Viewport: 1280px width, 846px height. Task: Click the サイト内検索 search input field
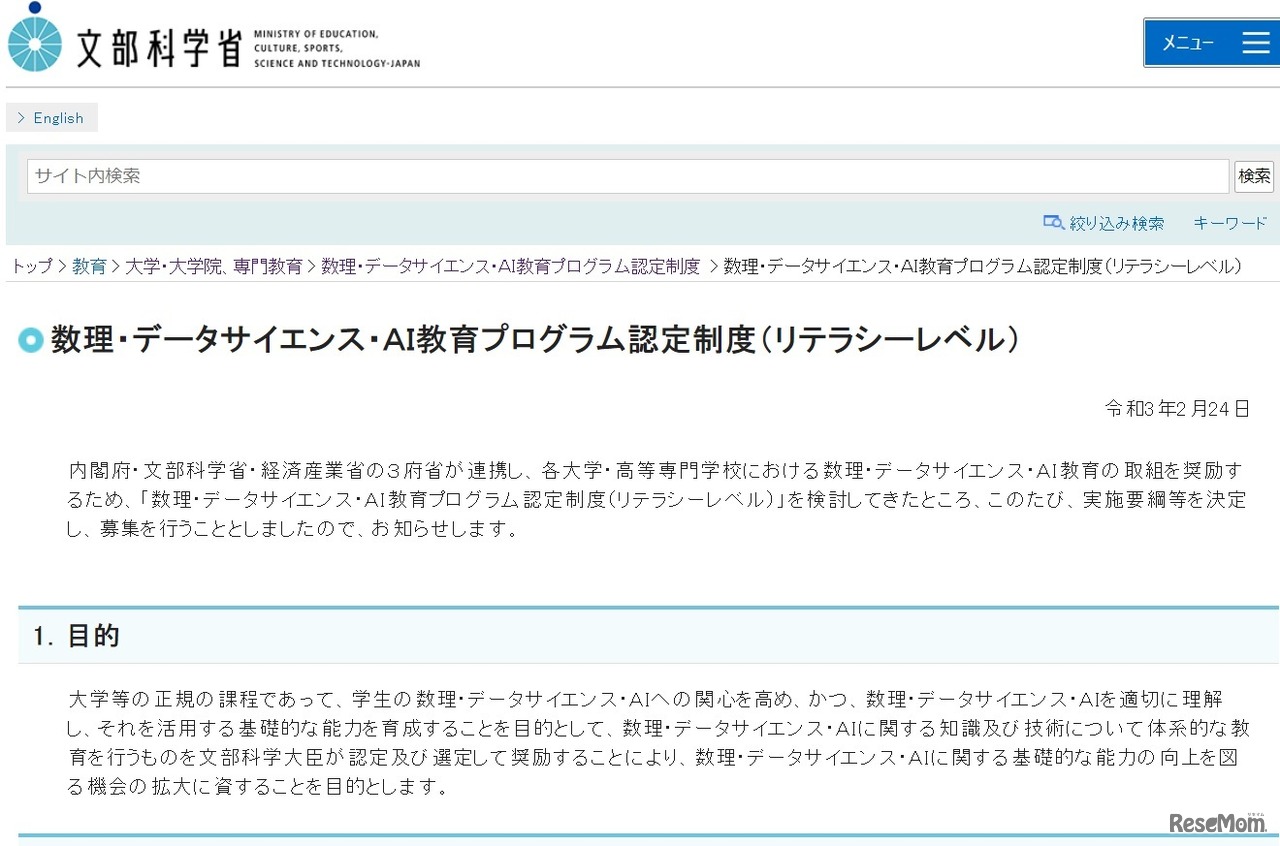click(600, 176)
